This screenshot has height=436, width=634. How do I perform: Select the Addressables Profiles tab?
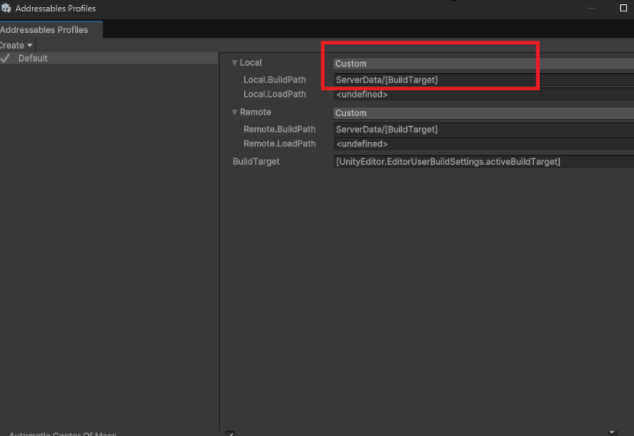pos(51,30)
